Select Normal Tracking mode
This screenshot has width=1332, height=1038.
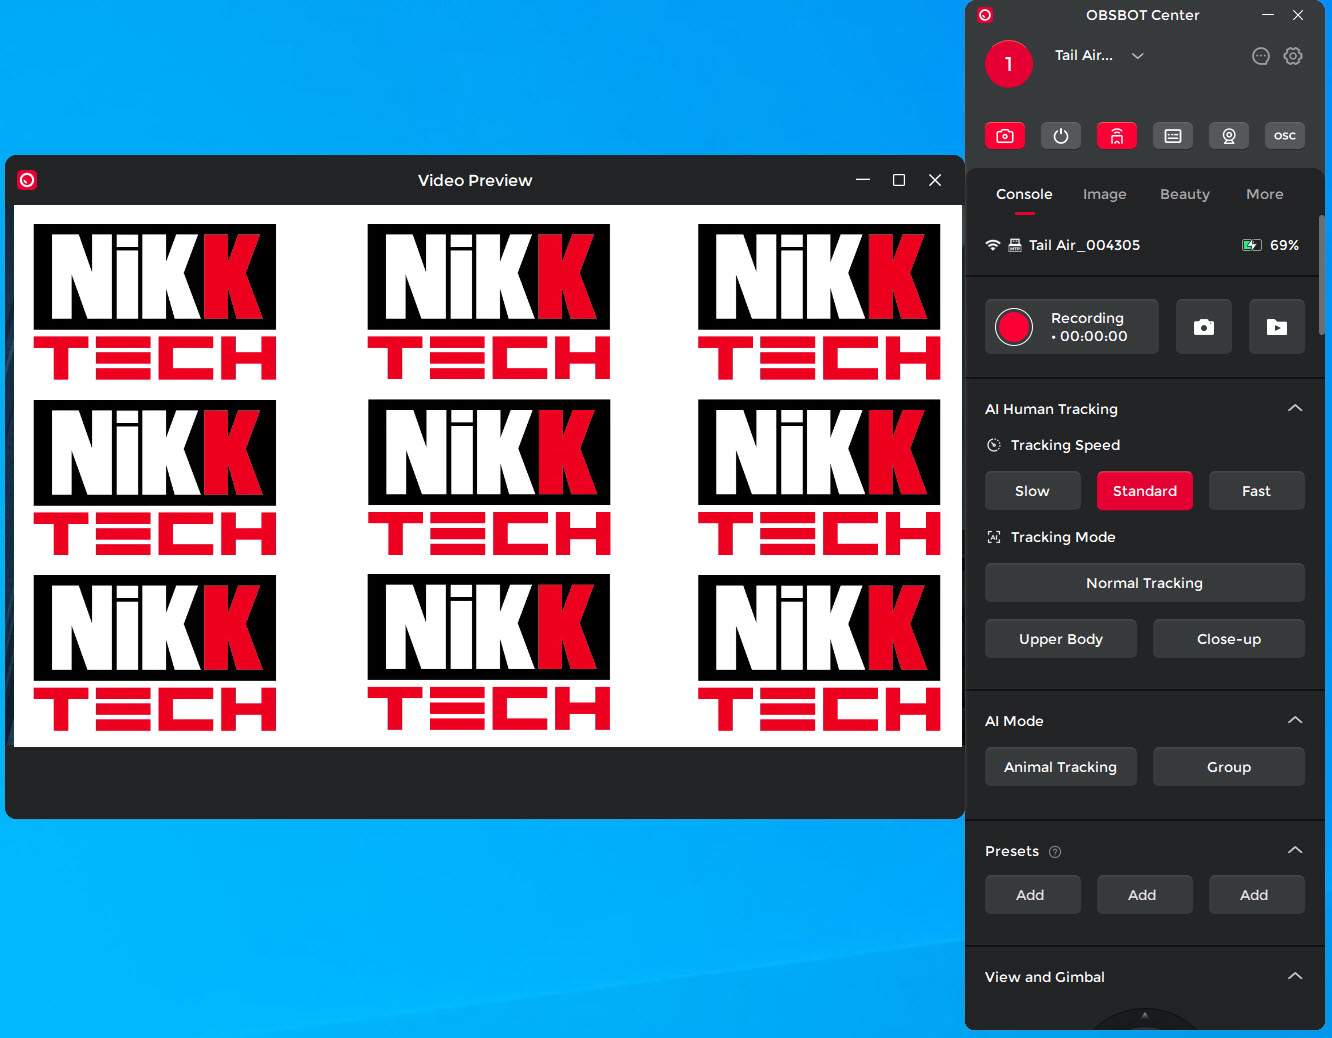point(1145,583)
